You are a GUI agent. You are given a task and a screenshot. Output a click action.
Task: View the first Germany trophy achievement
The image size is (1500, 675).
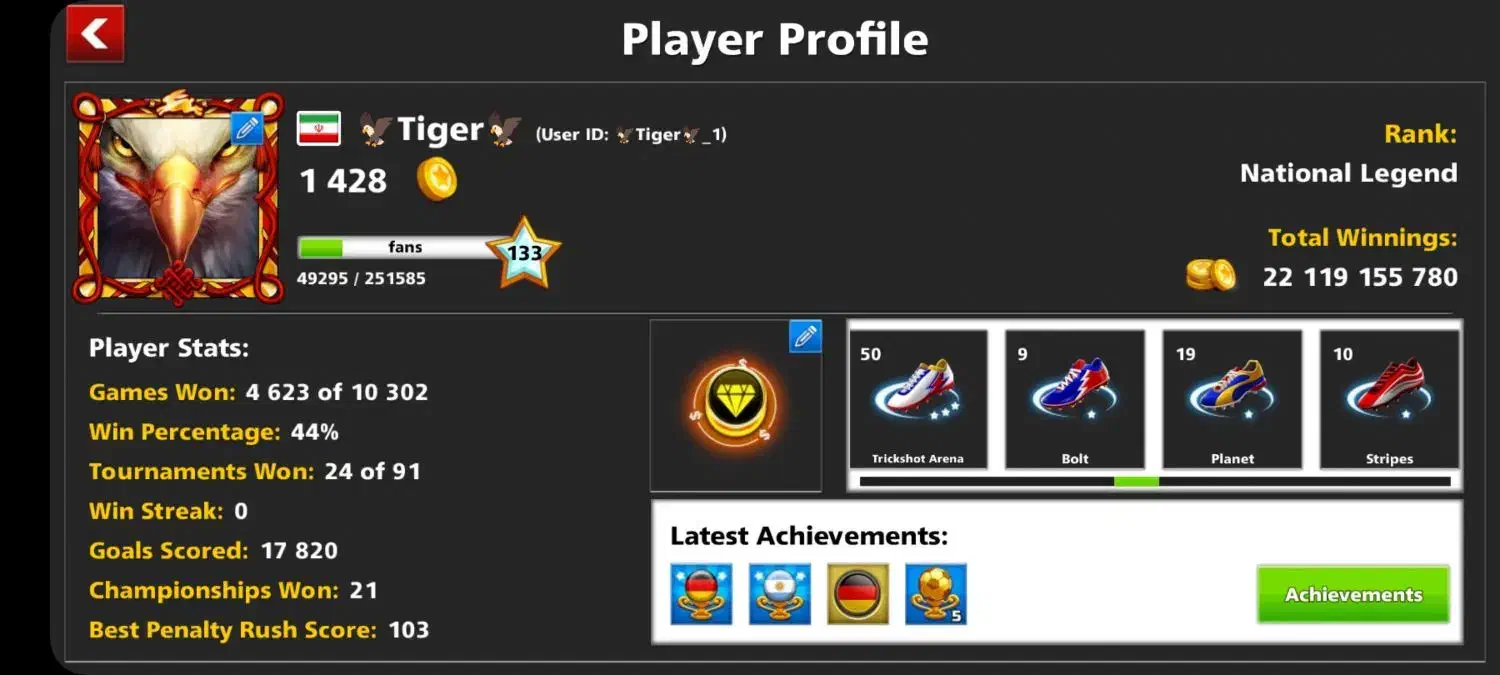coord(701,594)
